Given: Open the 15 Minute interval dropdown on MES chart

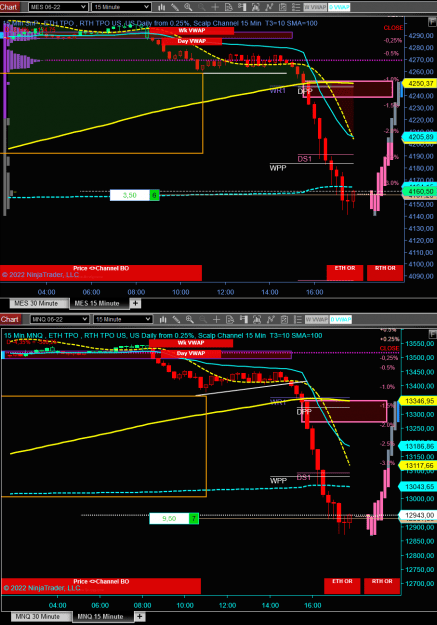Looking at the screenshot, I should click(121, 7).
